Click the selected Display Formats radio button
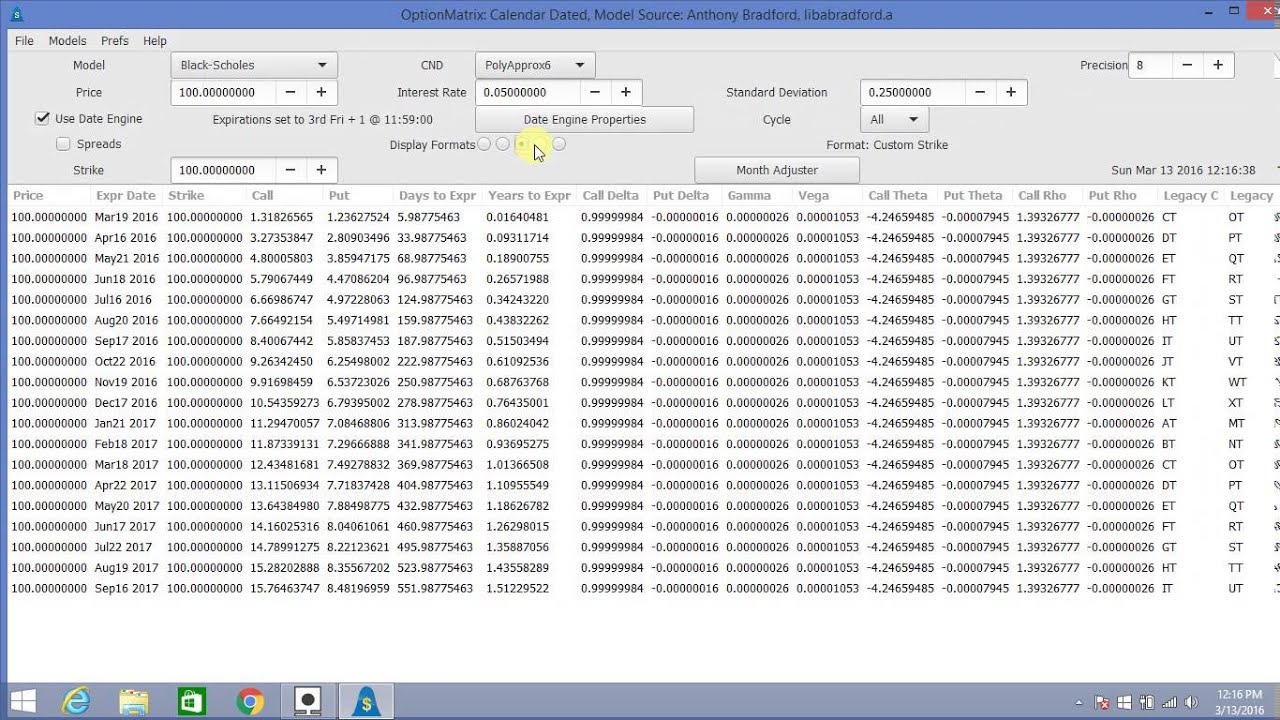 pyautogui.click(x=522, y=144)
